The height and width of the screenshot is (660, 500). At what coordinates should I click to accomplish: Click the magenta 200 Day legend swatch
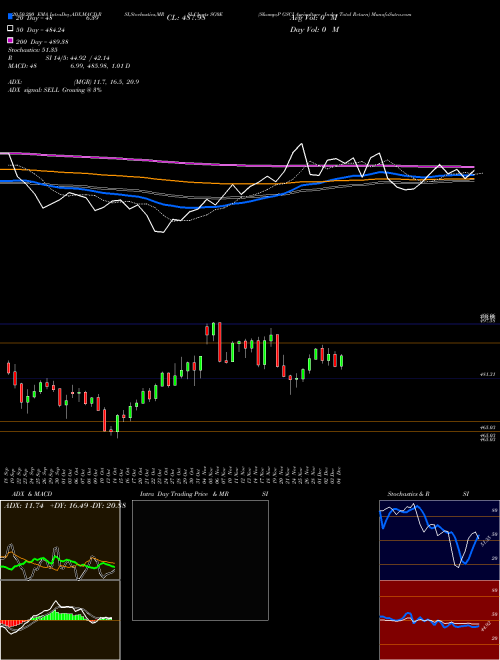tap(10, 40)
